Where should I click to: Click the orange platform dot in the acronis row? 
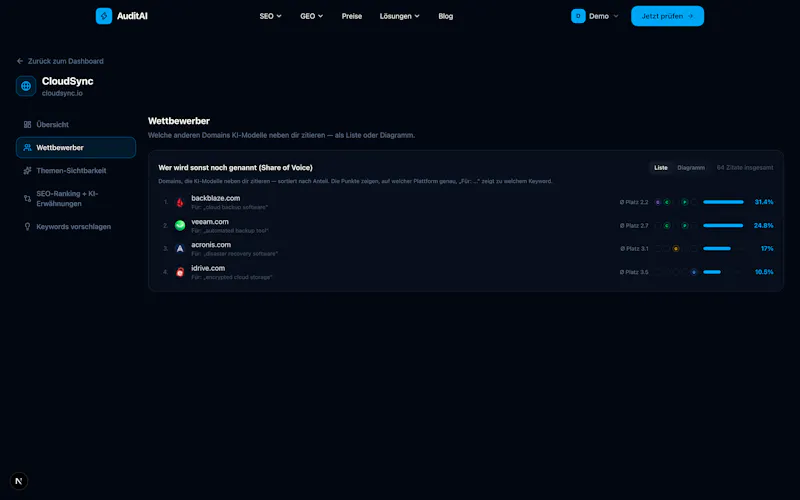click(x=676, y=248)
